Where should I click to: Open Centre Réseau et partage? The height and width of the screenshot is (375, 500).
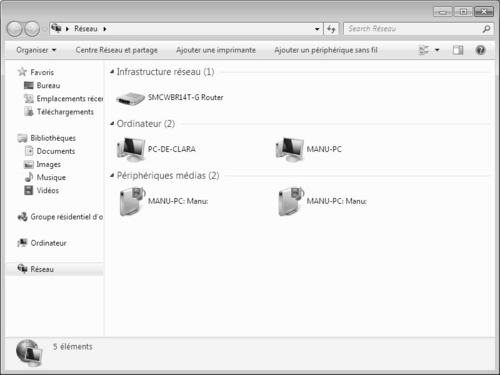(116, 50)
